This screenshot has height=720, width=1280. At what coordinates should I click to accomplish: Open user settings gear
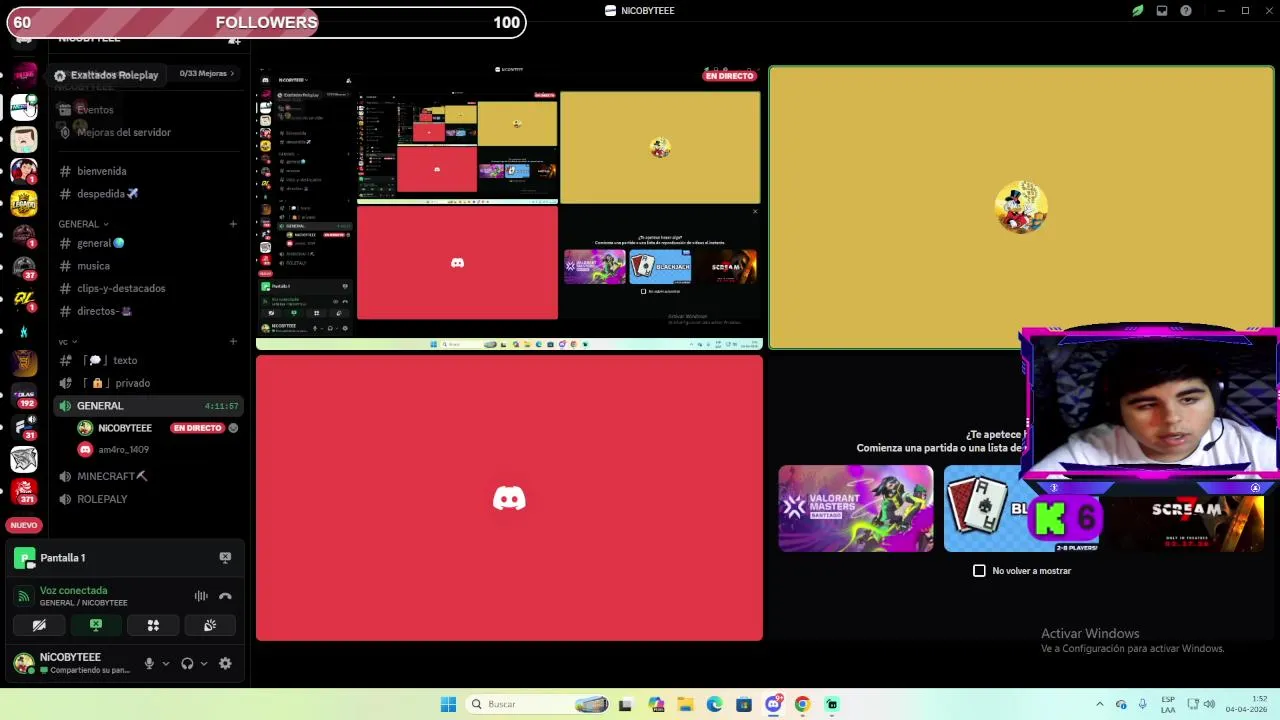click(225, 663)
